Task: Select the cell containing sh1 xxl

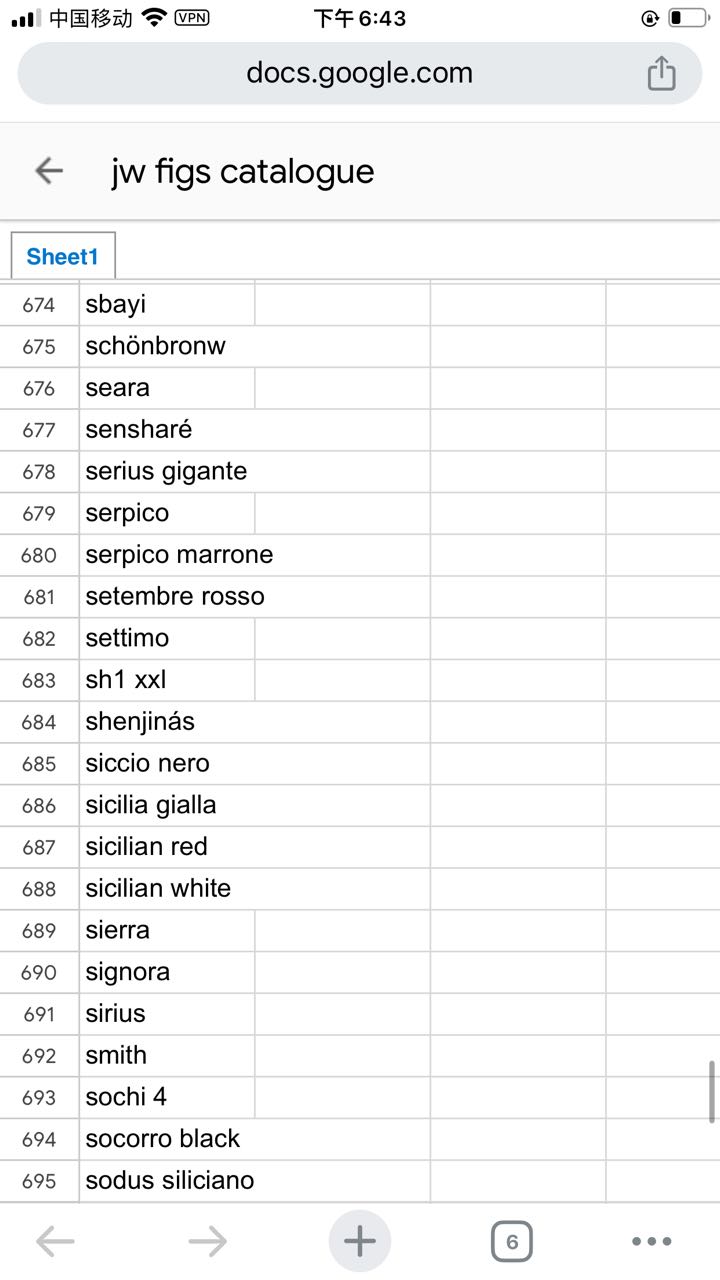Action: click(x=167, y=680)
